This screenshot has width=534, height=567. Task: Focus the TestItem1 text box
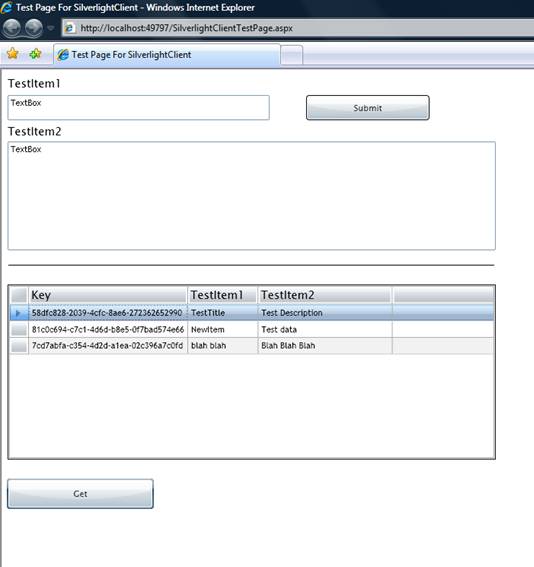138,107
